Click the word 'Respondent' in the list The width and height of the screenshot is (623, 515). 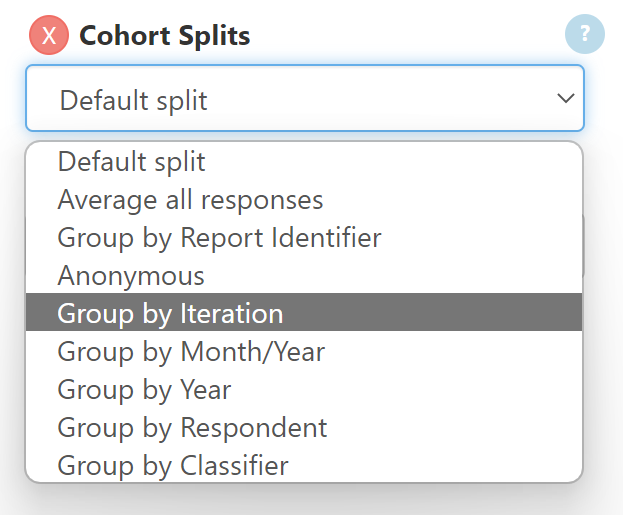[x=254, y=428]
